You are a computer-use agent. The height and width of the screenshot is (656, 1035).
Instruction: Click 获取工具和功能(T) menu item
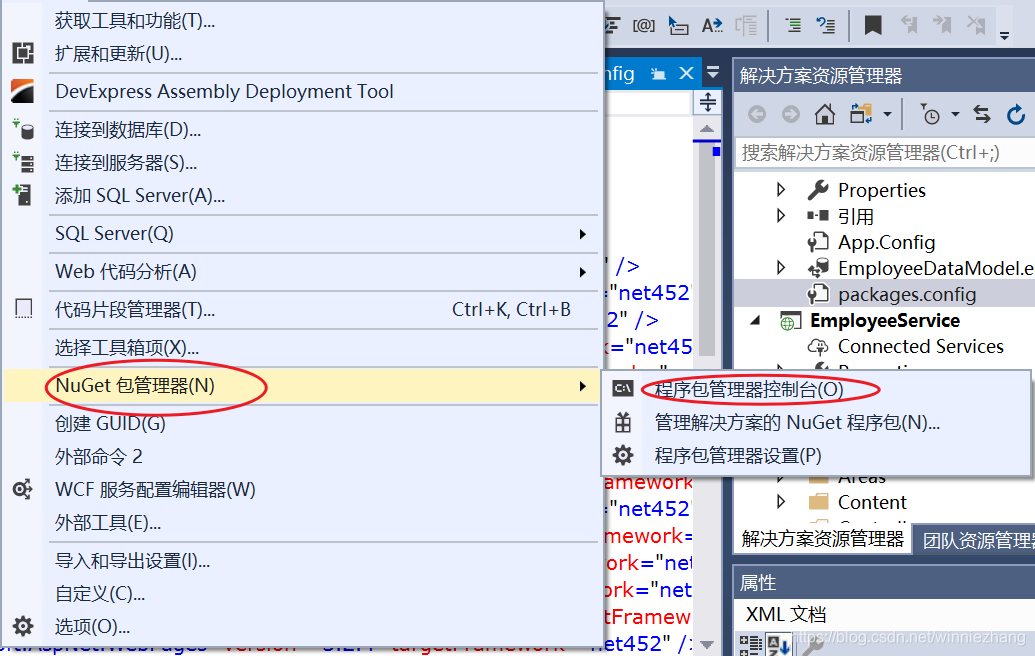(300, 20)
